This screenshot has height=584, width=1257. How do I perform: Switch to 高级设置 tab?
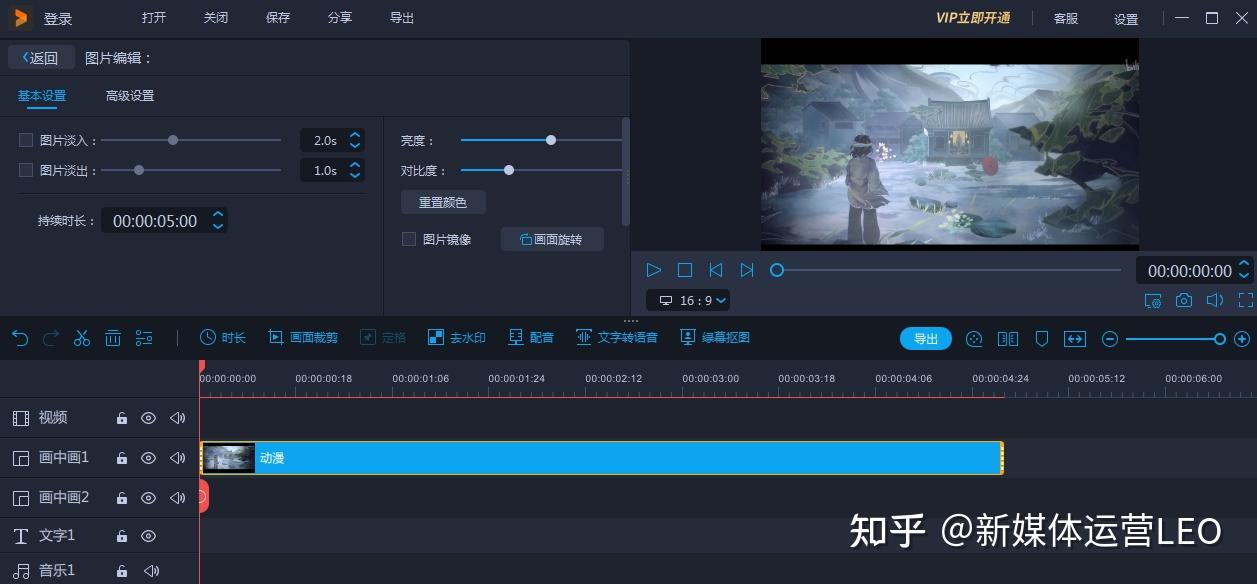[130, 96]
